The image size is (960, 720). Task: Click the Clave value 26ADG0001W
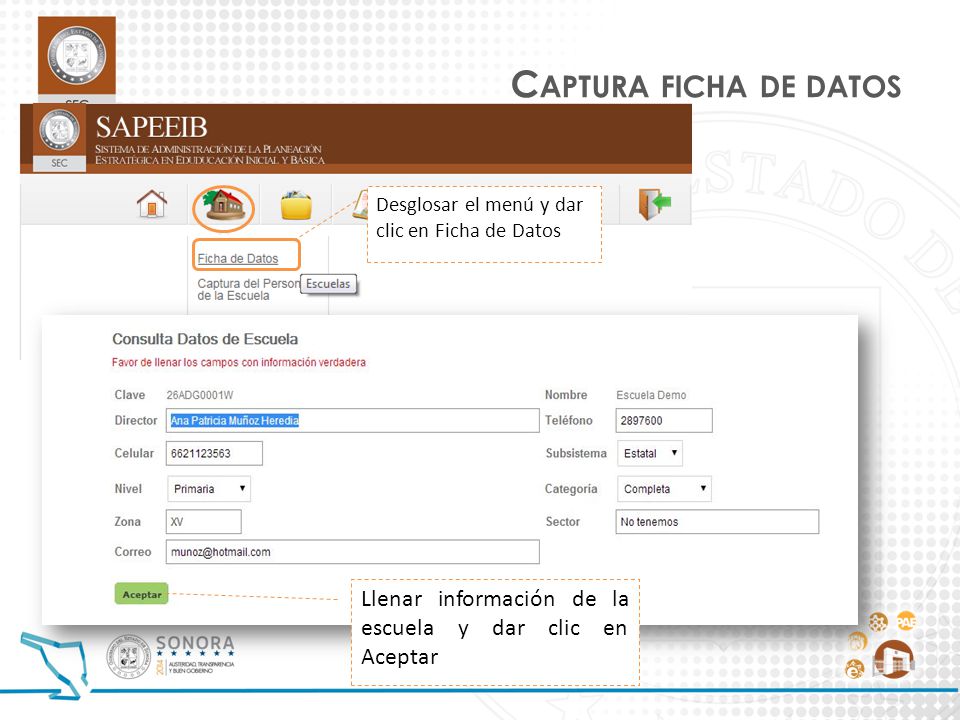click(200, 396)
